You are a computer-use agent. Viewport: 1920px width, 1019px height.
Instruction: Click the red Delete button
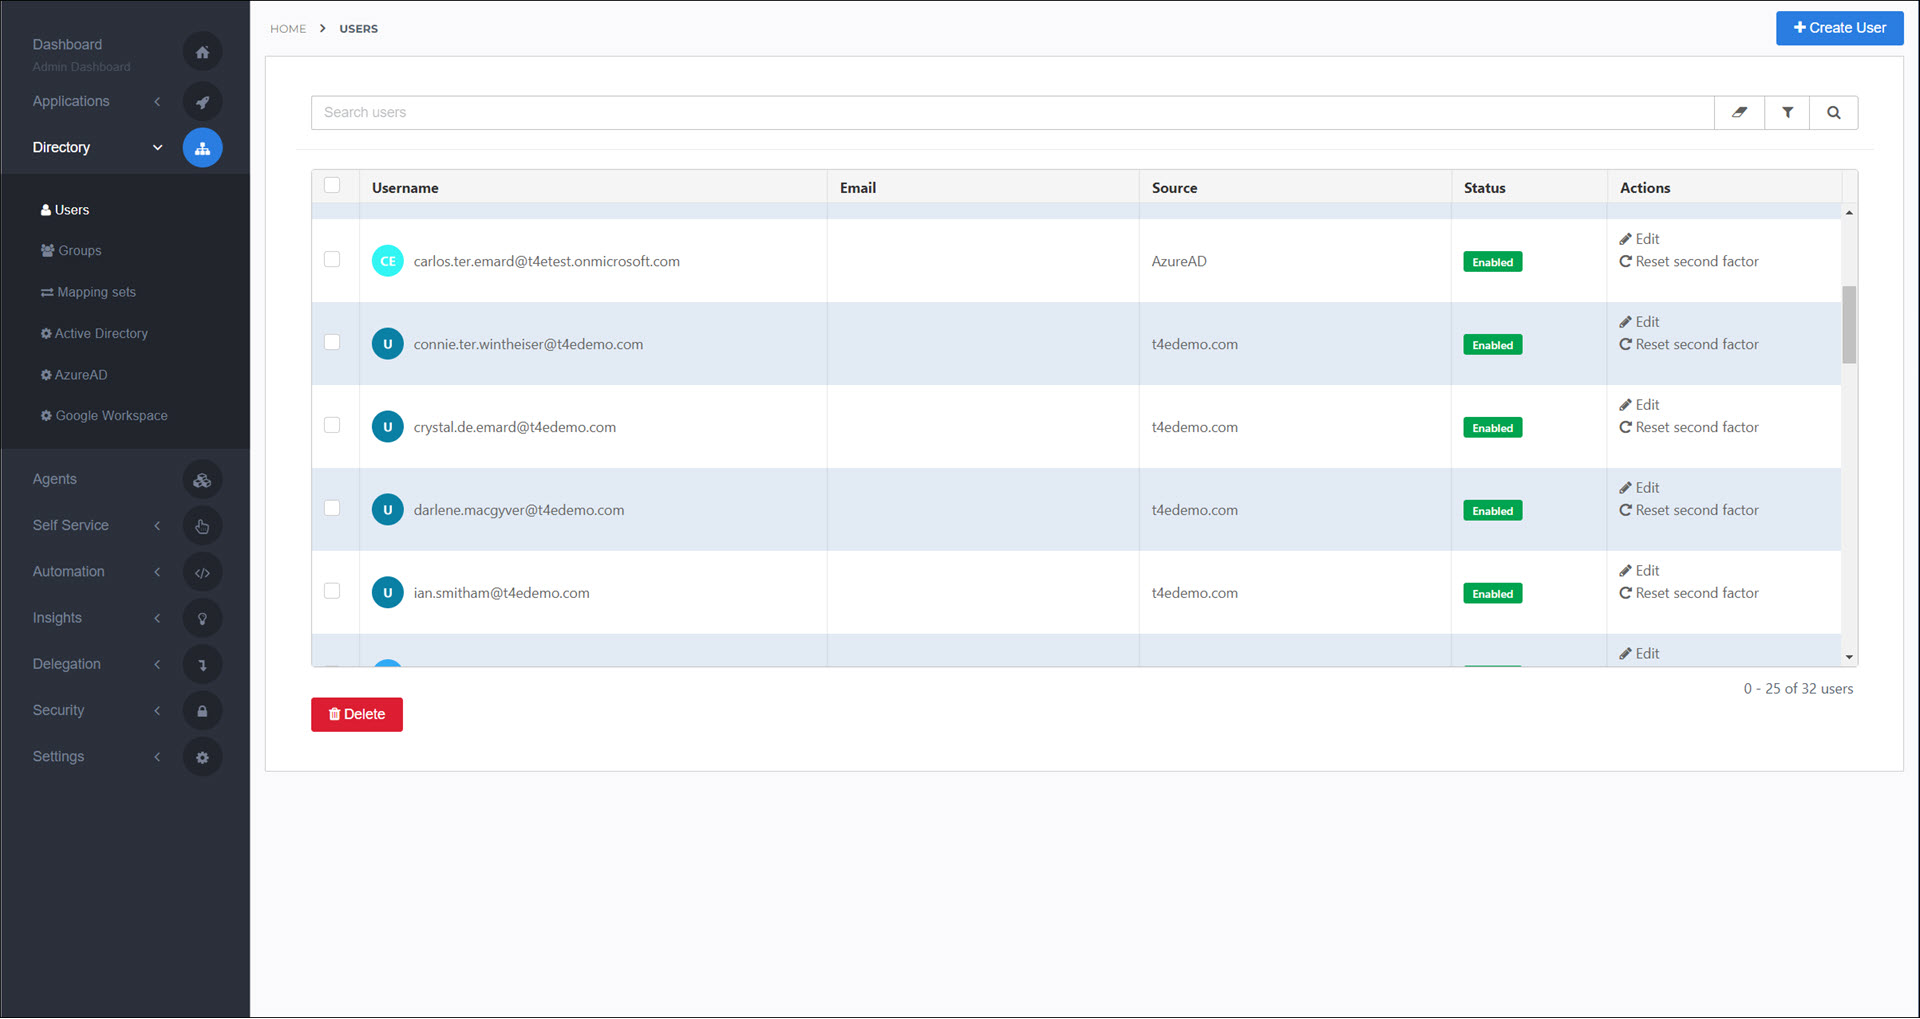357,715
